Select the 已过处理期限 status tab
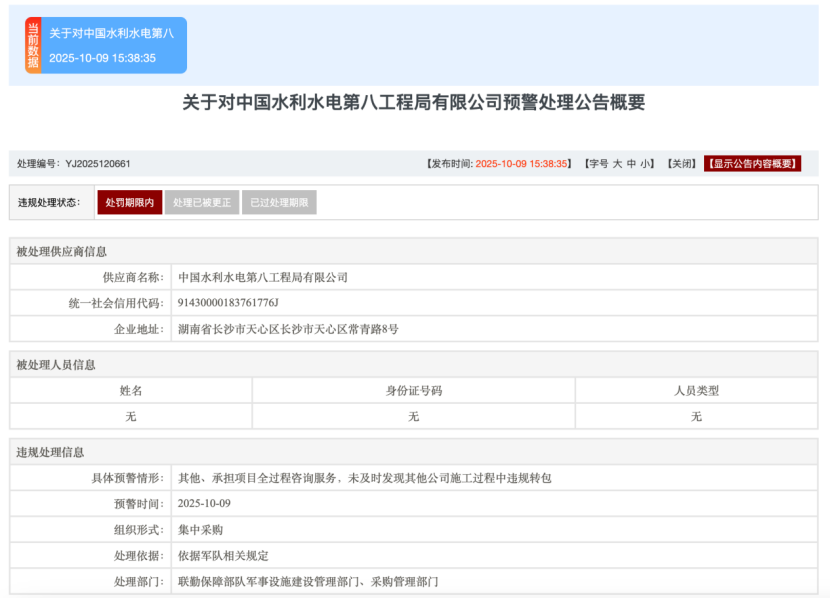 (x=279, y=203)
